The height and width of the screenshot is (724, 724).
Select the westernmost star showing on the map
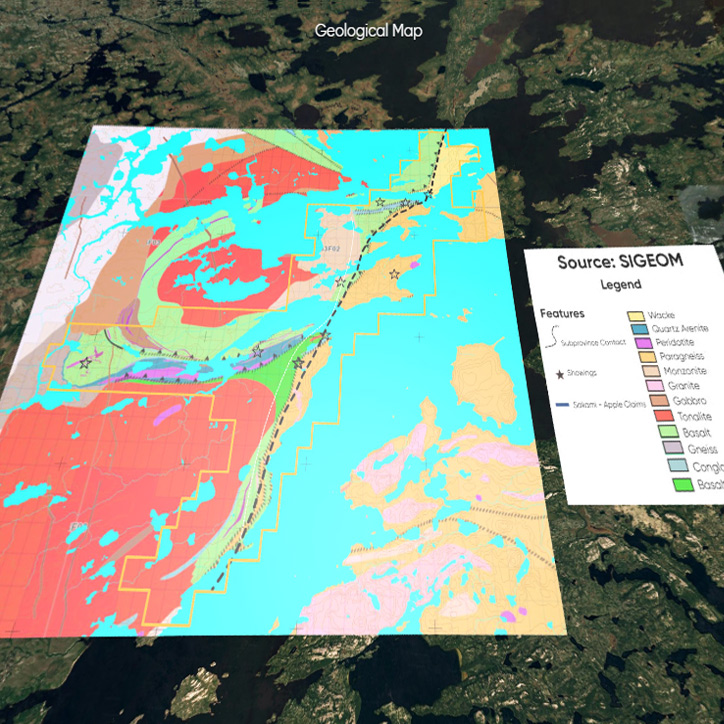coord(85,364)
